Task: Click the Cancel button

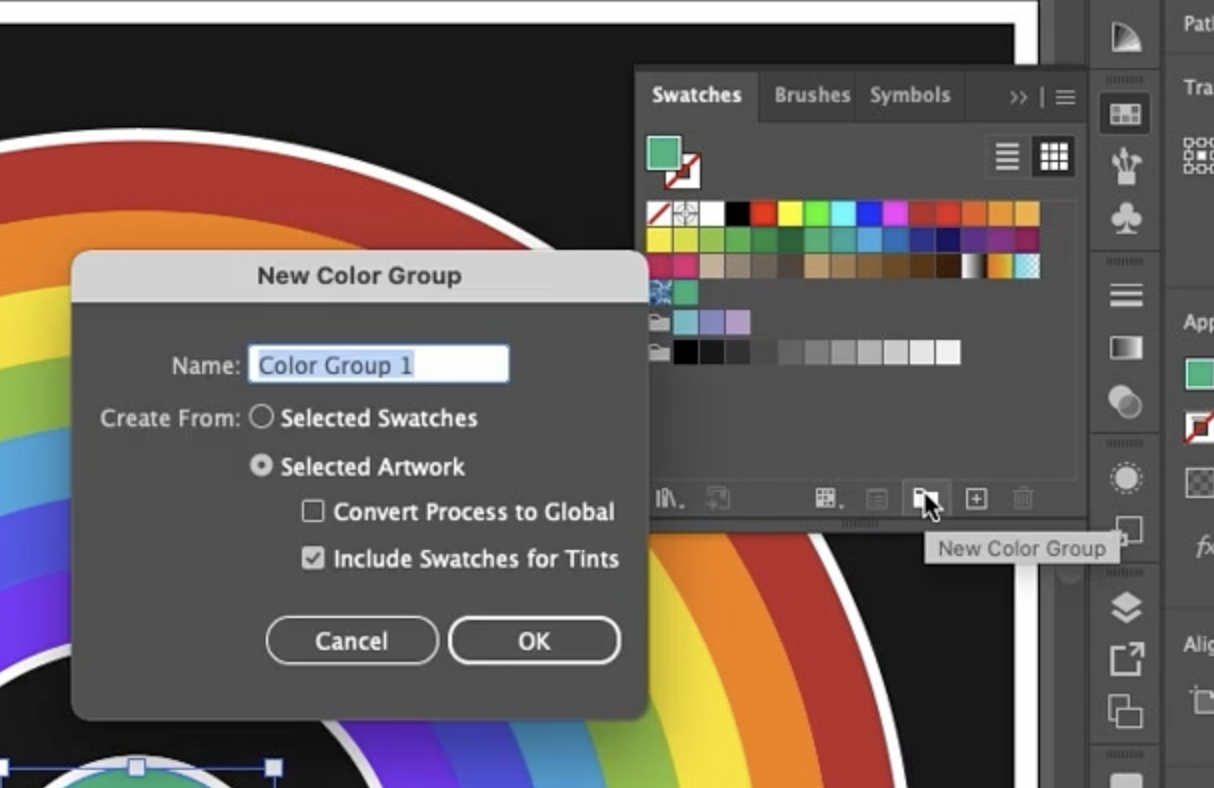Action: (352, 641)
